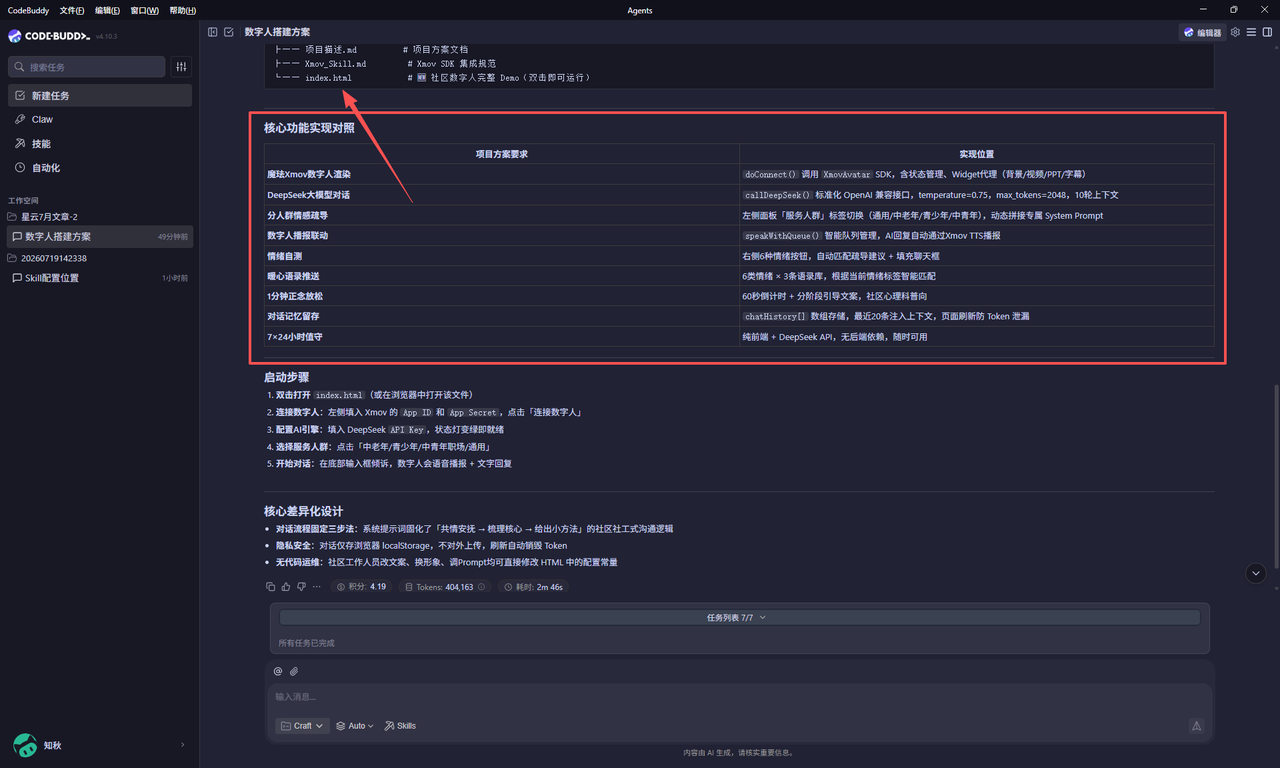Screen dimensions: 1280x768
Task: Open the three-line menu in top bar
Action: 1251,32
